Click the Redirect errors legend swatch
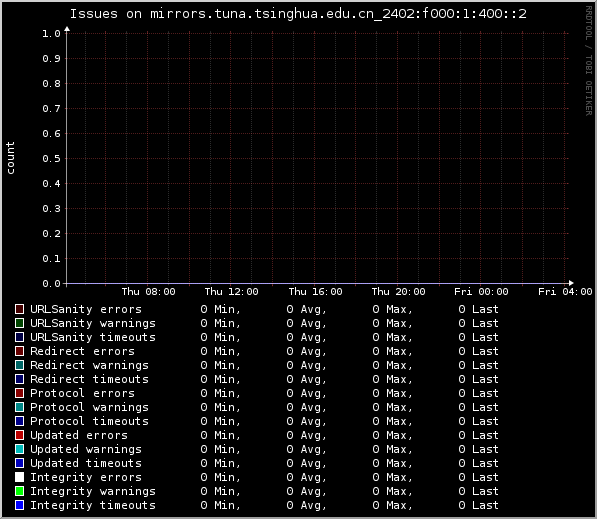 (x=19, y=351)
